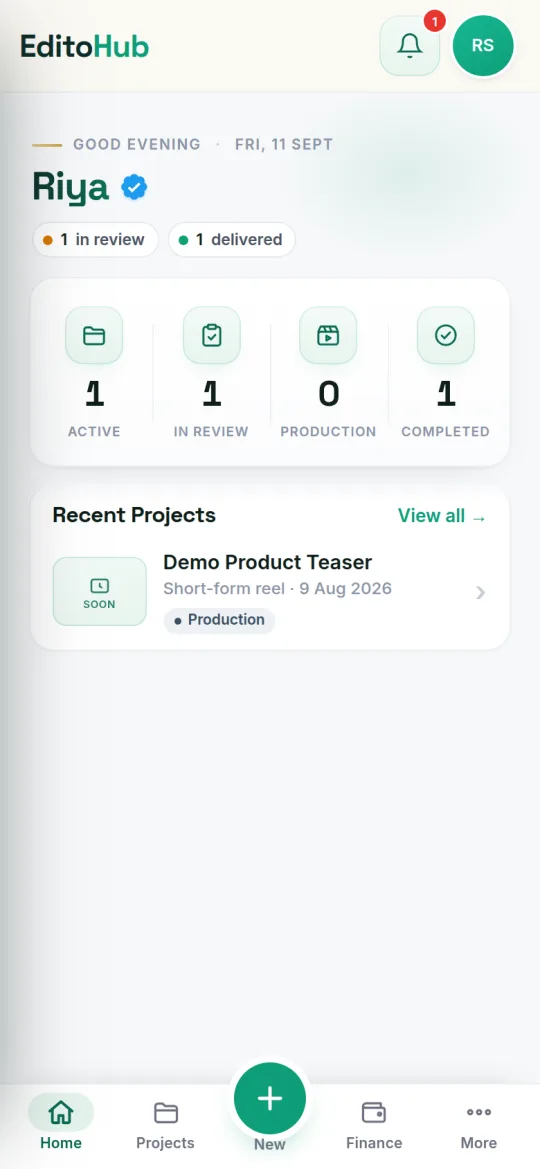Click the Production video icon
Viewport: 540px width, 1169px height.
click(328, 335)
